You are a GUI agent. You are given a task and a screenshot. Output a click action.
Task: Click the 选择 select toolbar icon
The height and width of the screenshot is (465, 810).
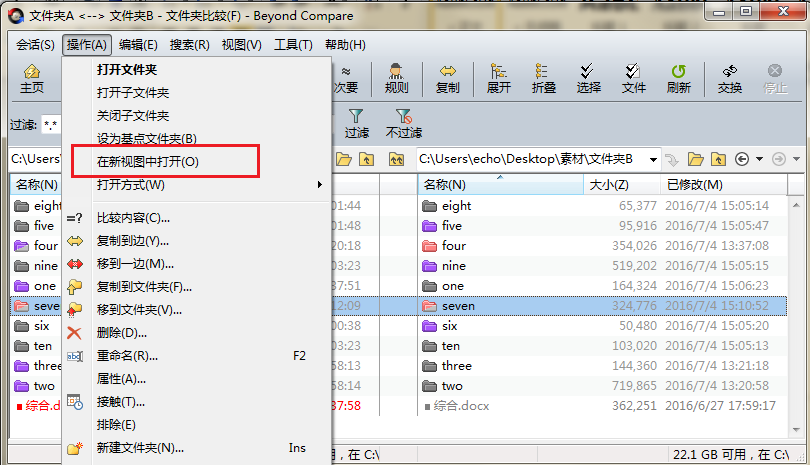pos(588,79)
